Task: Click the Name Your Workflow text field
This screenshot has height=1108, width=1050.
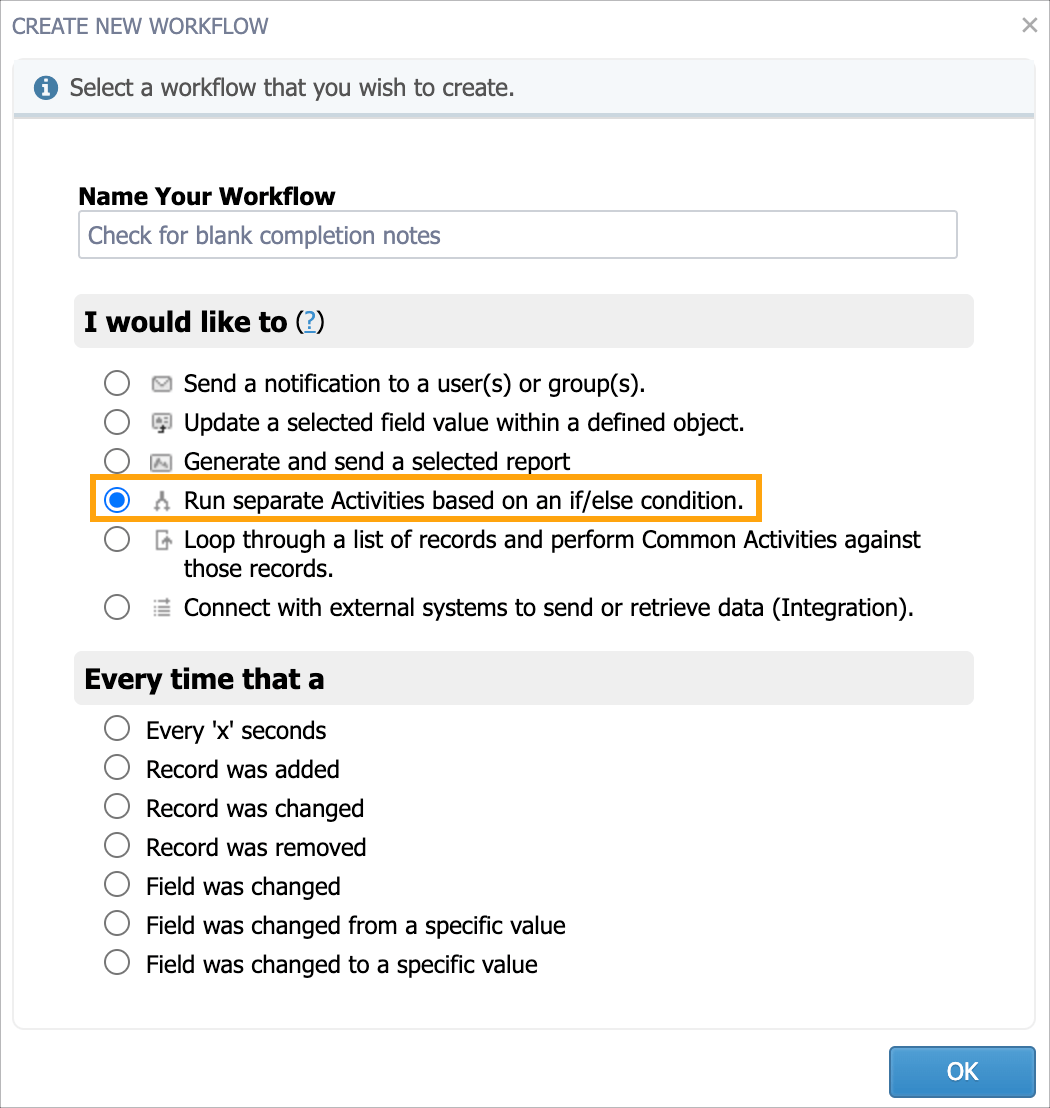Action: click(x=517, y=235)
